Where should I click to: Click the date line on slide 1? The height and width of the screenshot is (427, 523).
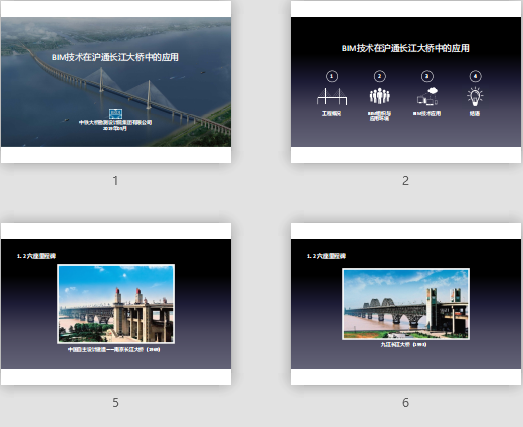tap(115, 128)
